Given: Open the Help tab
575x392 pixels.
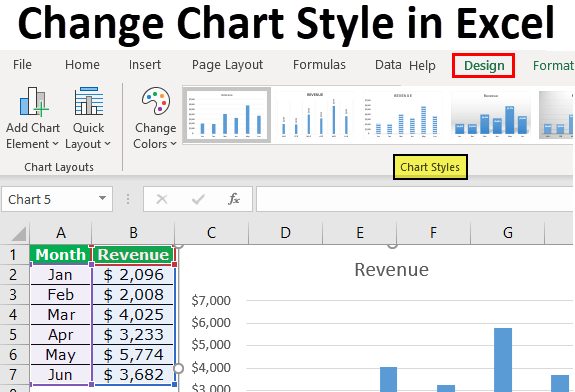Looking at the screenshot, I should [x=422, y=65].
